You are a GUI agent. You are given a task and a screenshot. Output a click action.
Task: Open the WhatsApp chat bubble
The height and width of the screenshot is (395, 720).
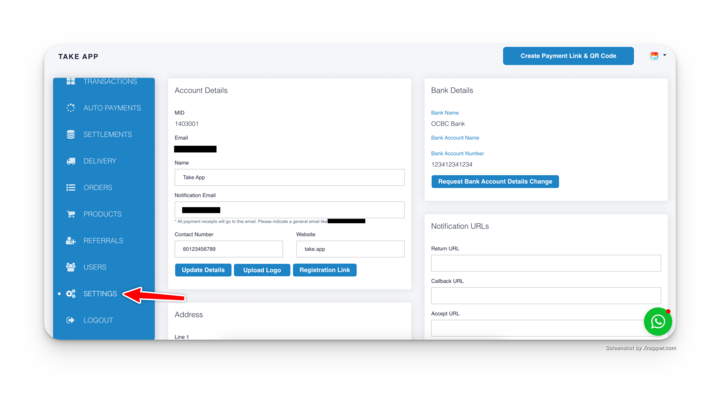coord(658,322)
